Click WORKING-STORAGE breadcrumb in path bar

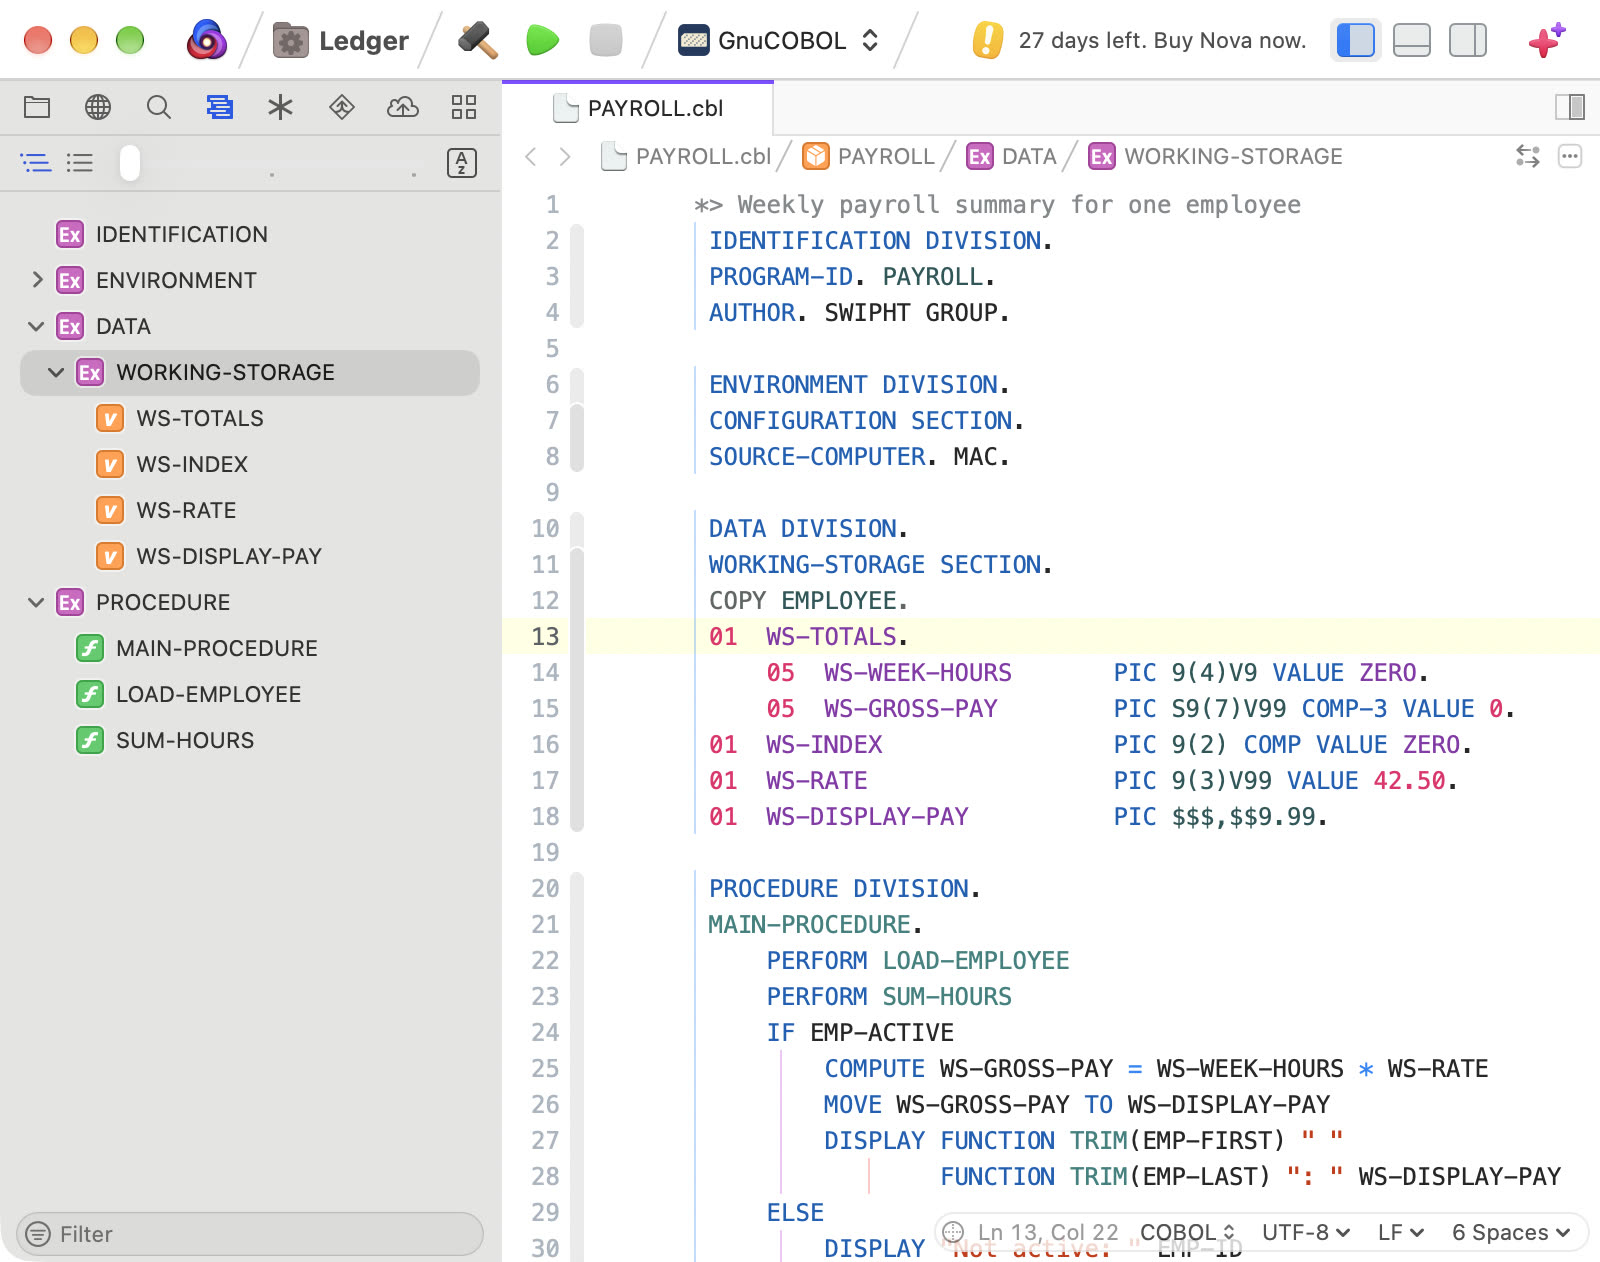pos(1216,156)
